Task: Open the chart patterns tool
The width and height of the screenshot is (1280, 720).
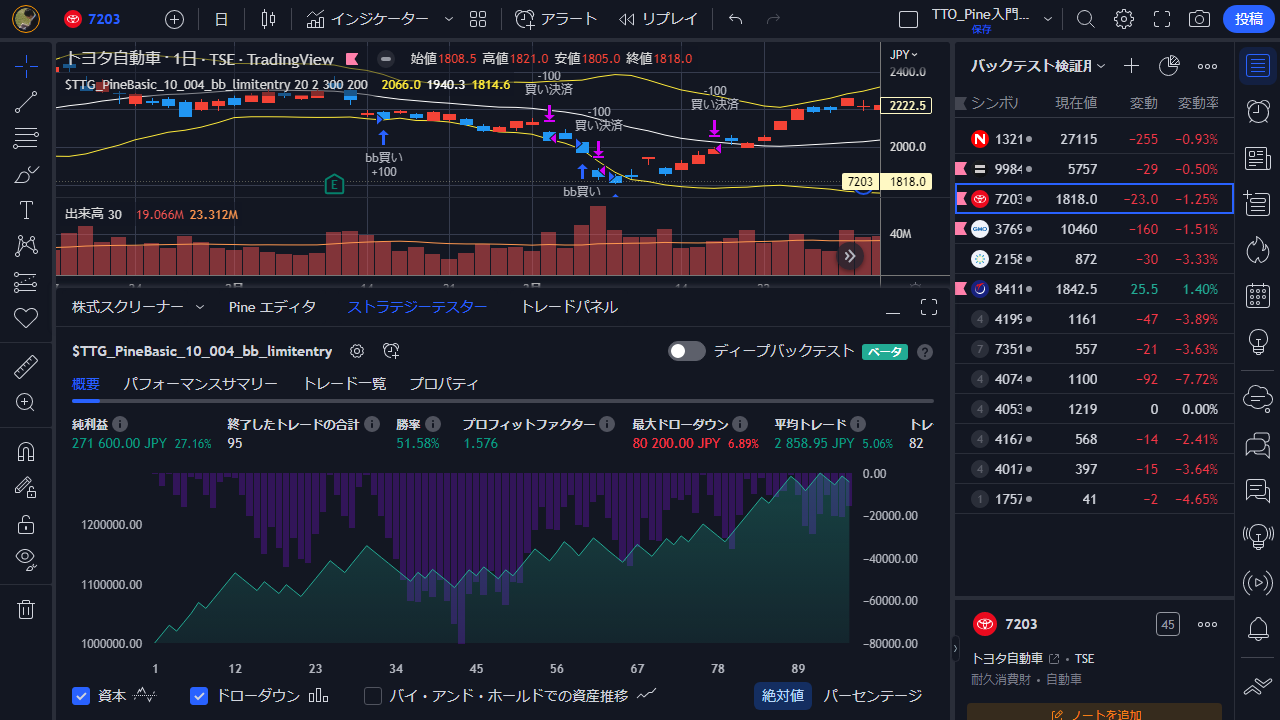Action: click(26, 246)
